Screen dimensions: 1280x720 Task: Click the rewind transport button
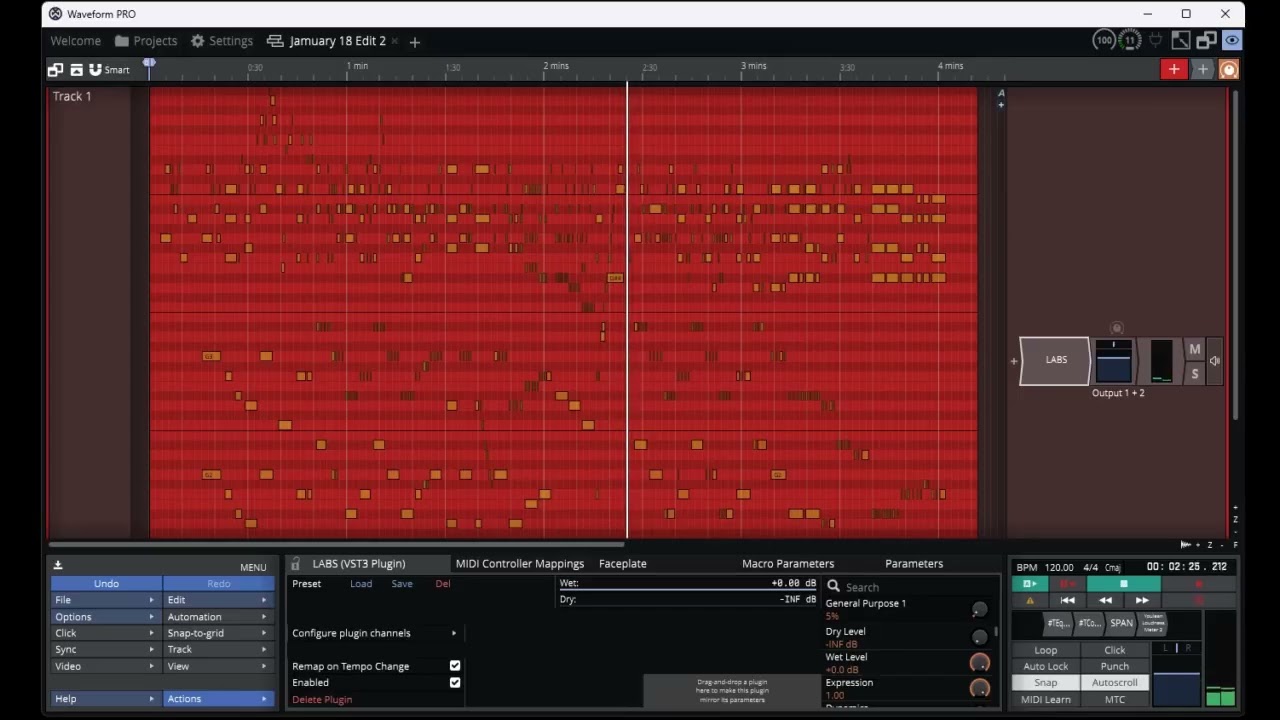[1105, 600]
